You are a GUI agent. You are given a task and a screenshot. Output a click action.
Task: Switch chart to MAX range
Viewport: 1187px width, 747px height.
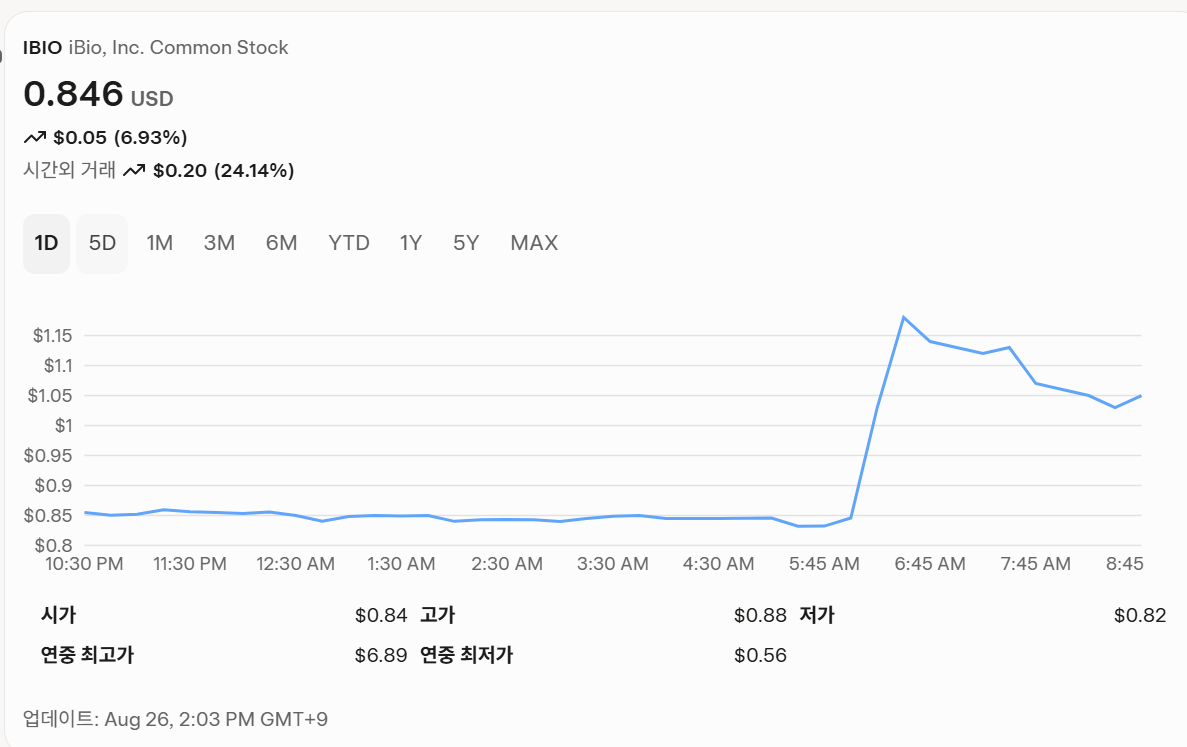point(534,243)
